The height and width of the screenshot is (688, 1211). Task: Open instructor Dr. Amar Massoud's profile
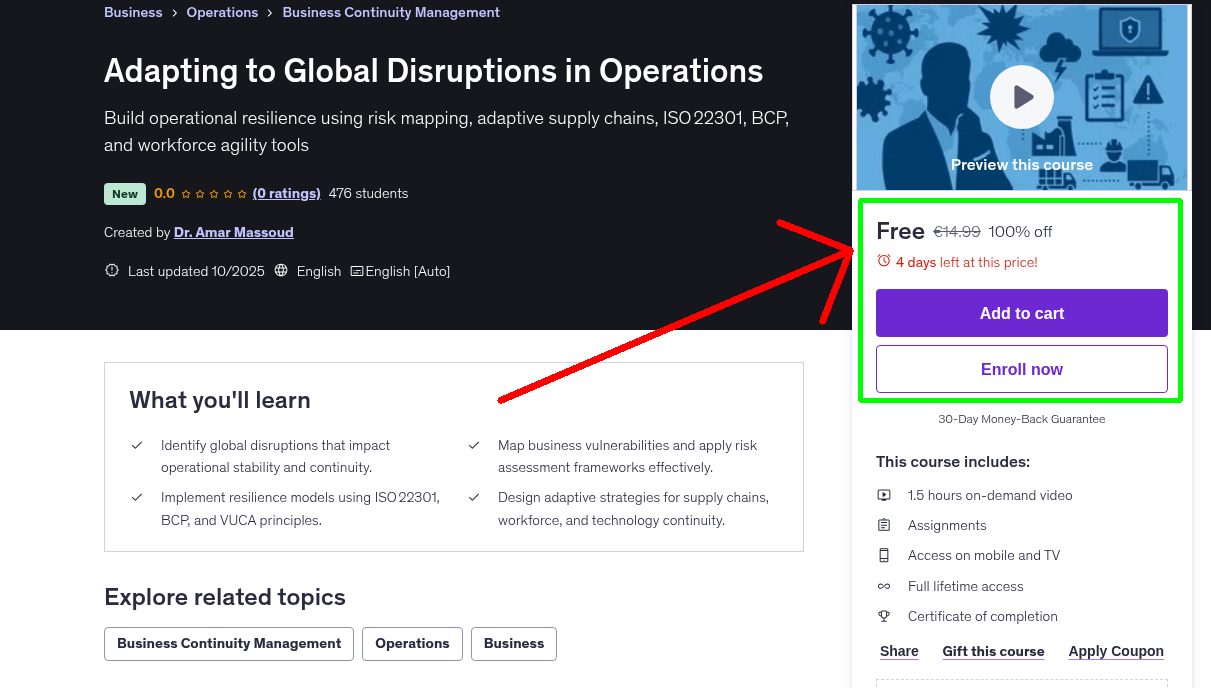point(234,232)
